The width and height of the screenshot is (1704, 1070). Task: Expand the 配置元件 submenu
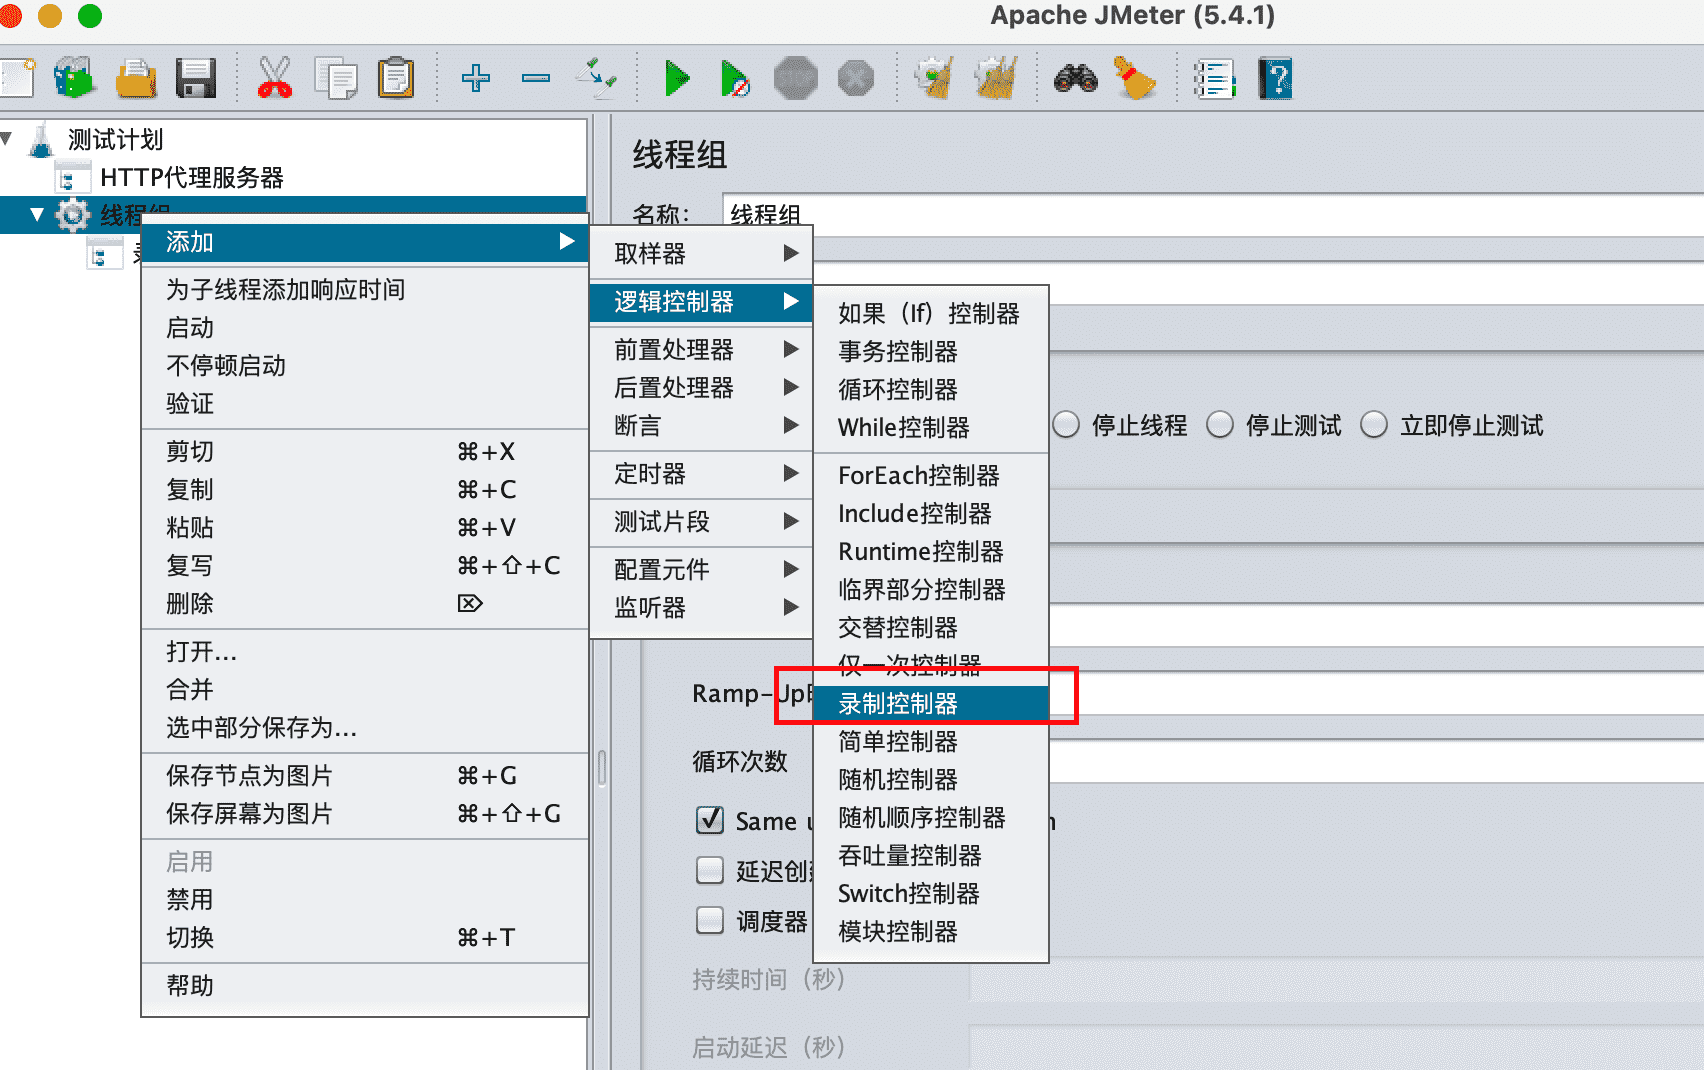point(701,569)
